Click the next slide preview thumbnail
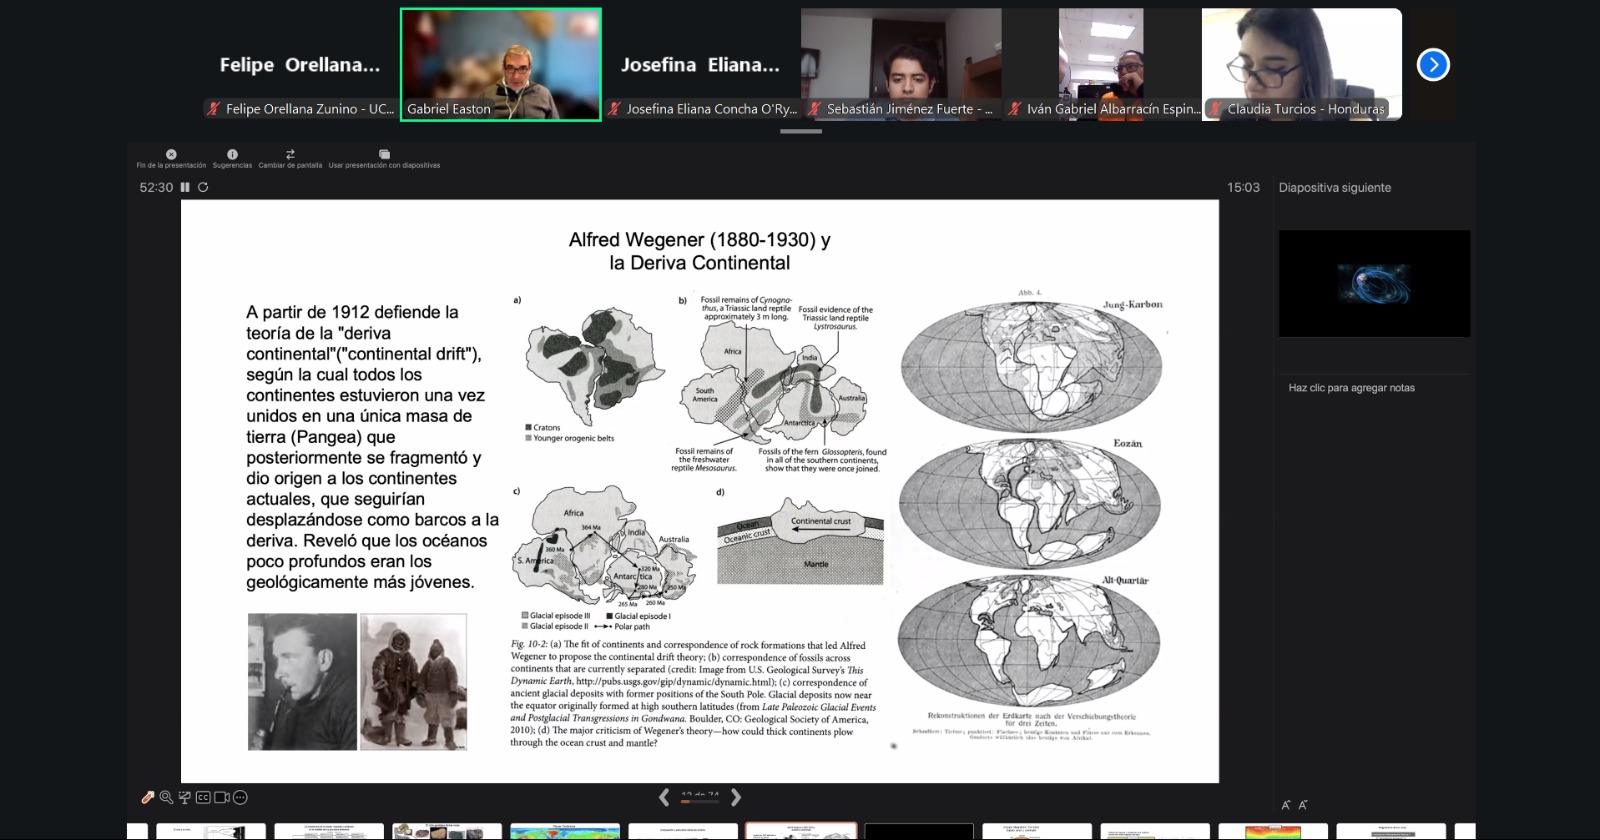 [1374, 283]
